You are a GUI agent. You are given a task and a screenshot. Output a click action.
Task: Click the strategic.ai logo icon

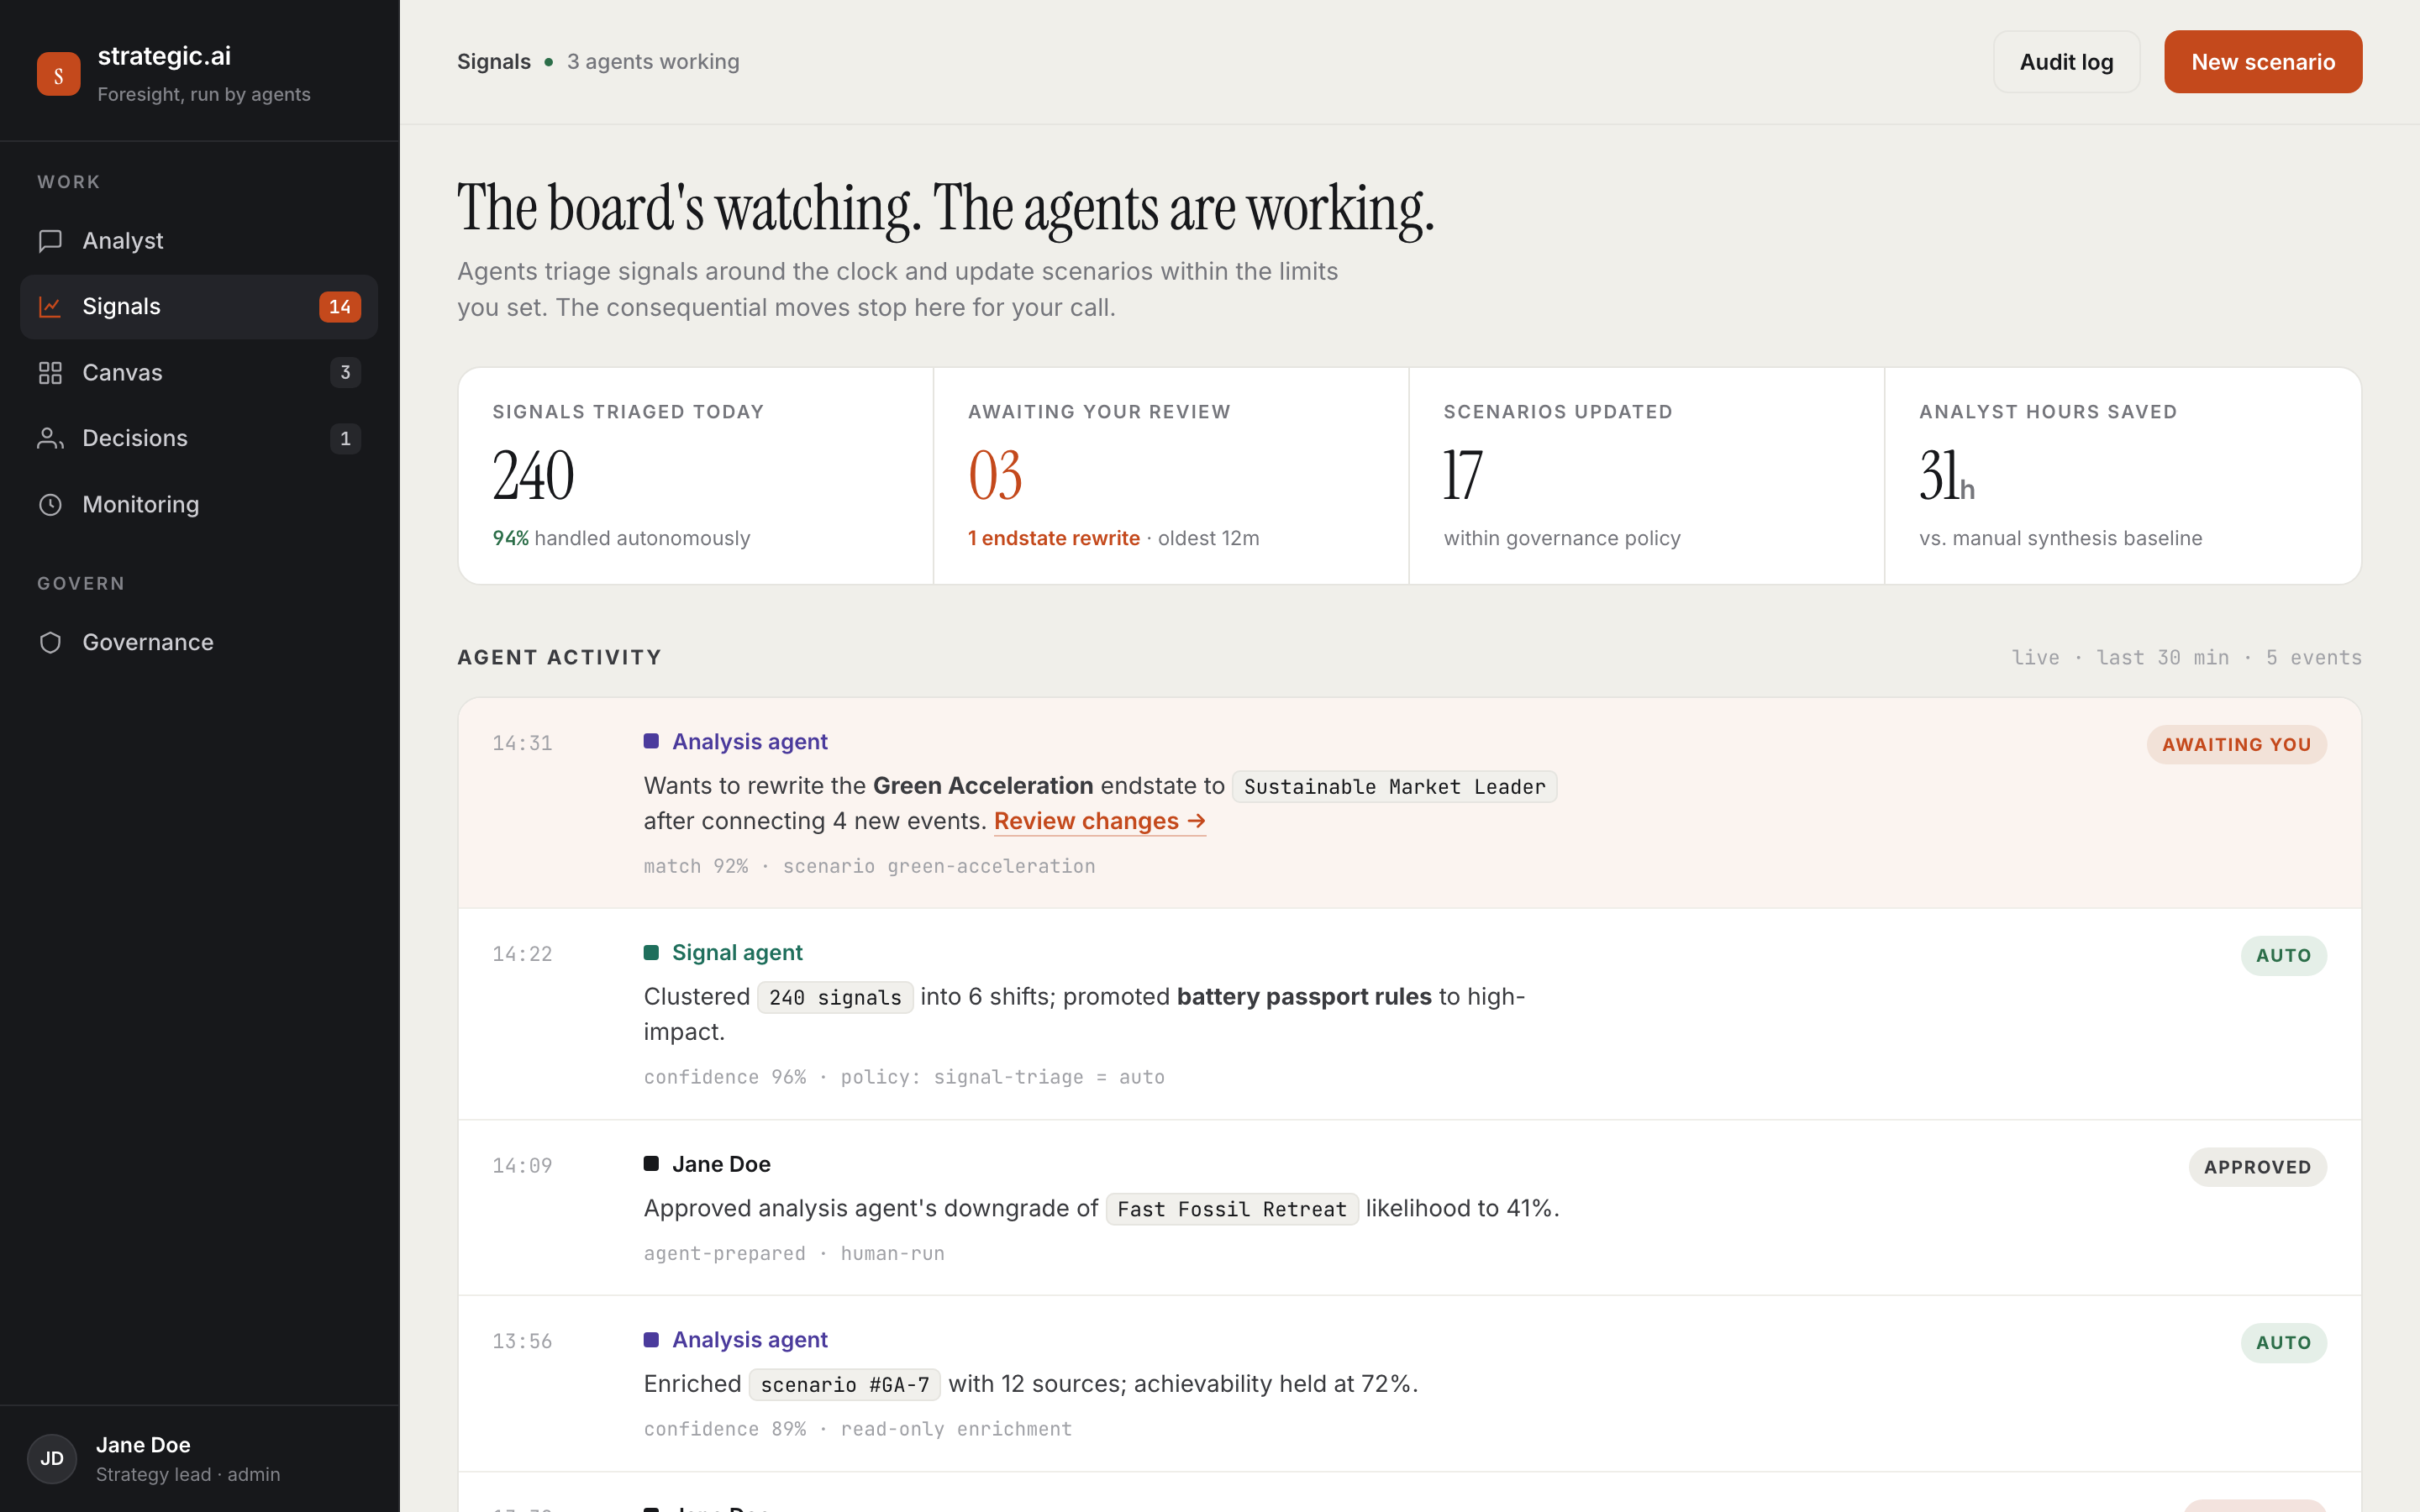58,74
